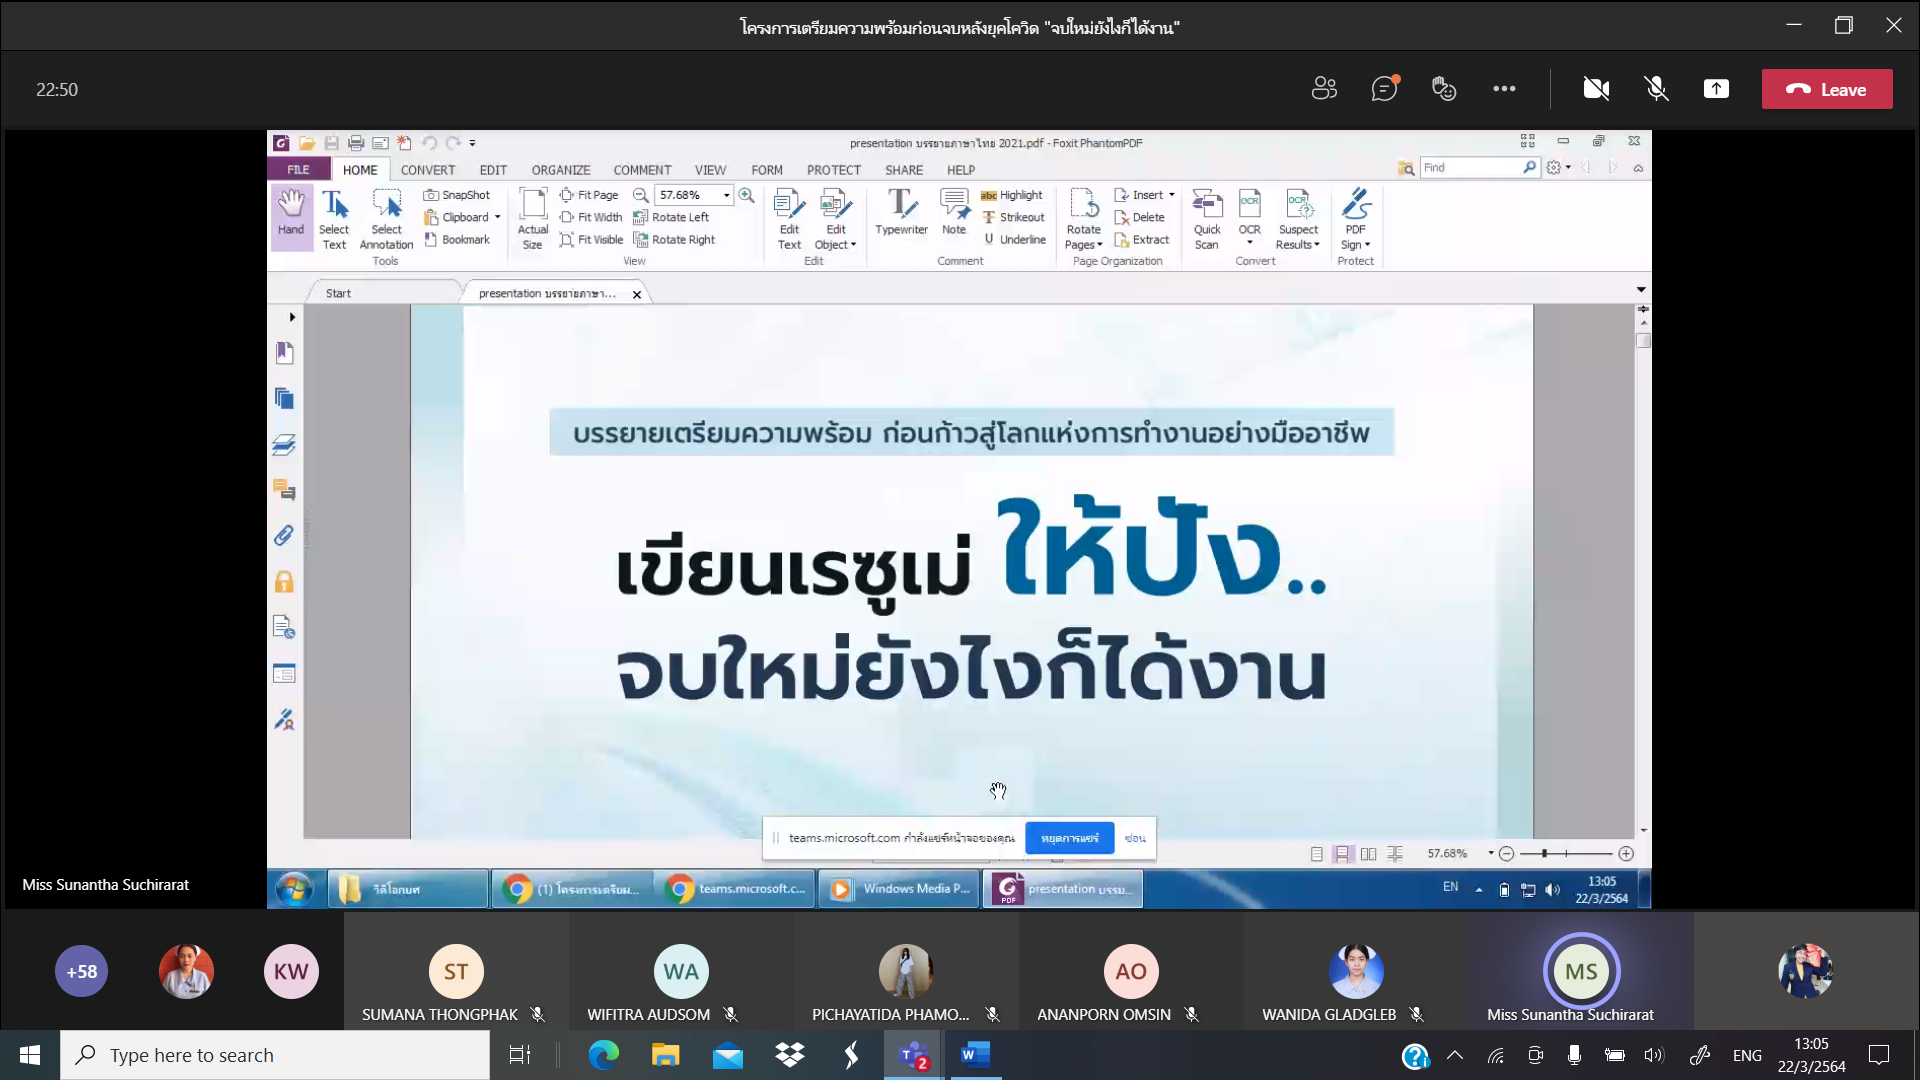Open the More actions ellipsis menu
1920x1080 pixels.
click(x=1504, y=89)
